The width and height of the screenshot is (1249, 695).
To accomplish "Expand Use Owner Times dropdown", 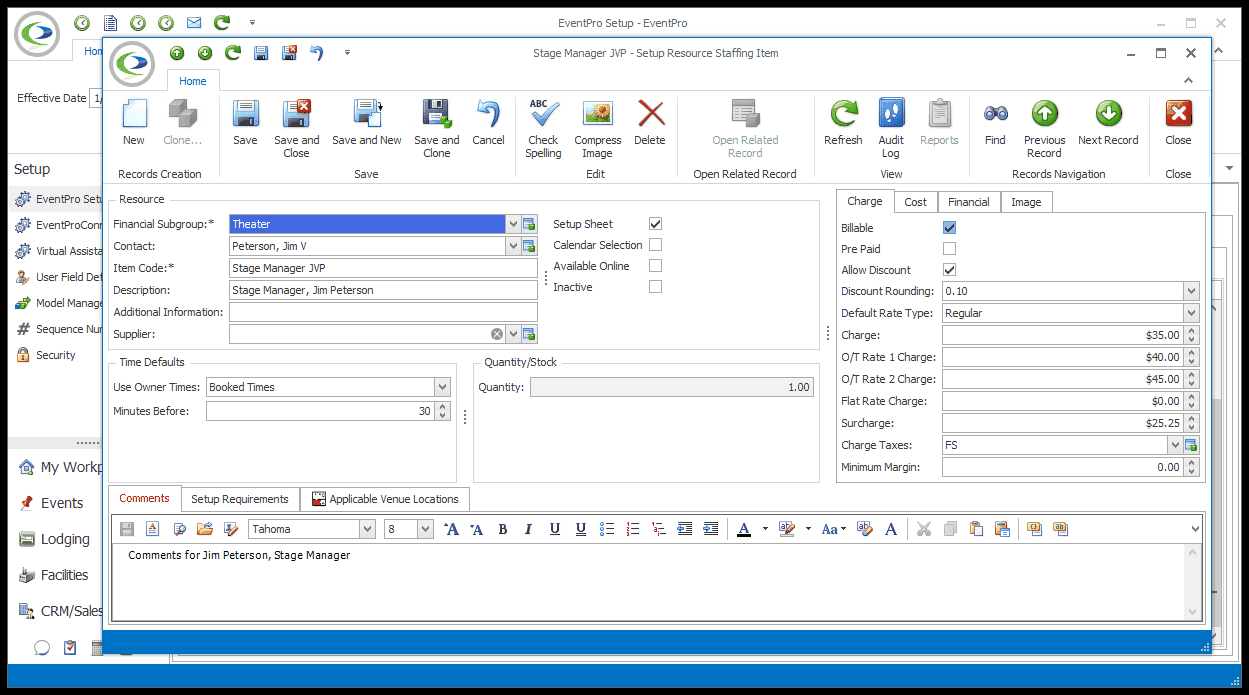I will [443, 387].
